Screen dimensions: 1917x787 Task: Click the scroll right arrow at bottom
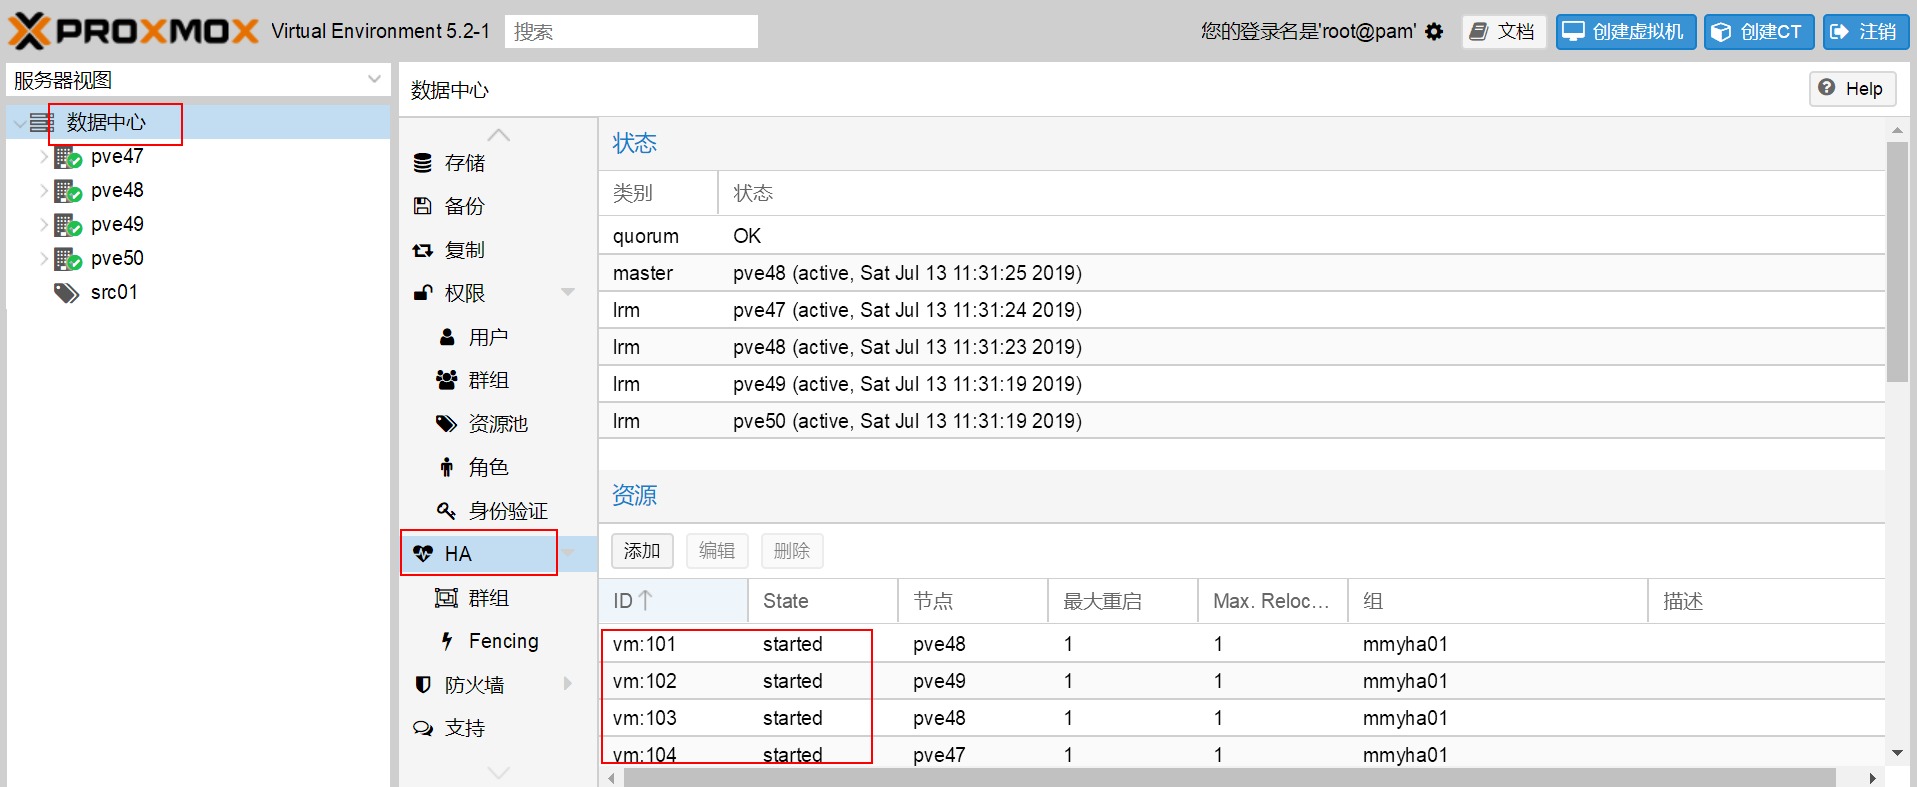(1873, 778)
